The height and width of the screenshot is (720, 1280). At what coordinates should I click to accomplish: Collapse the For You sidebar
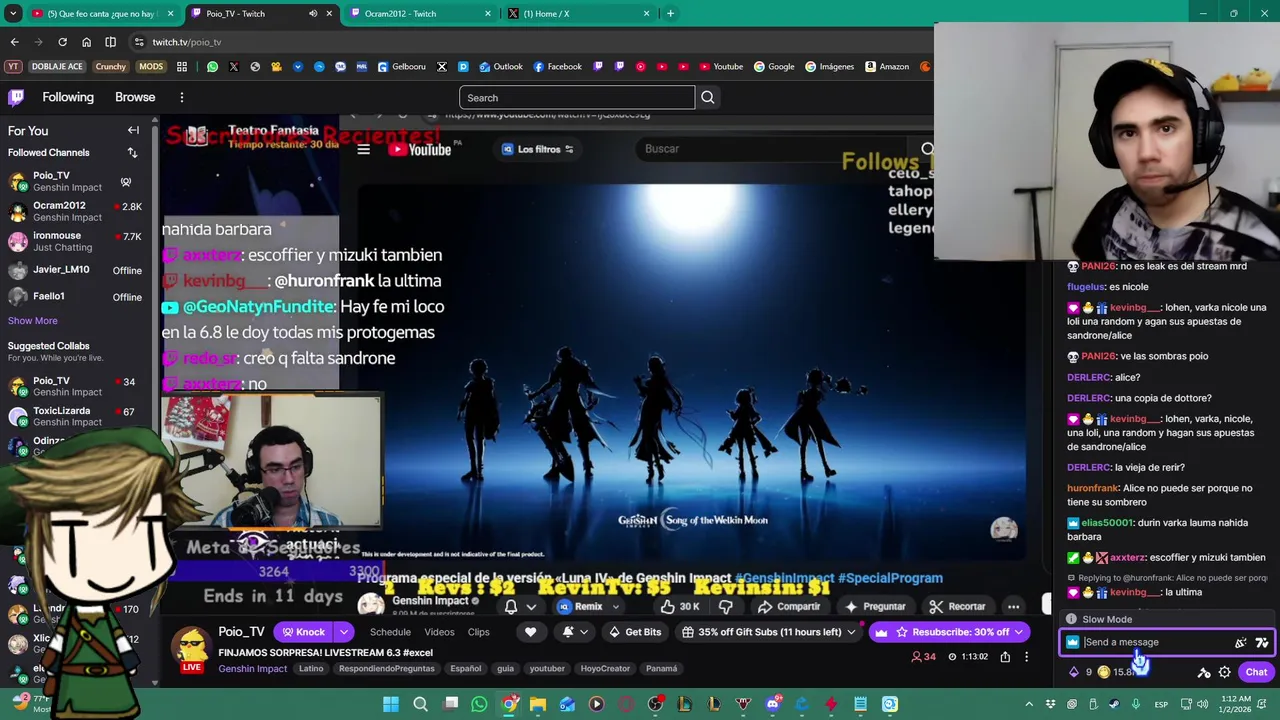[x=133, y=130]
